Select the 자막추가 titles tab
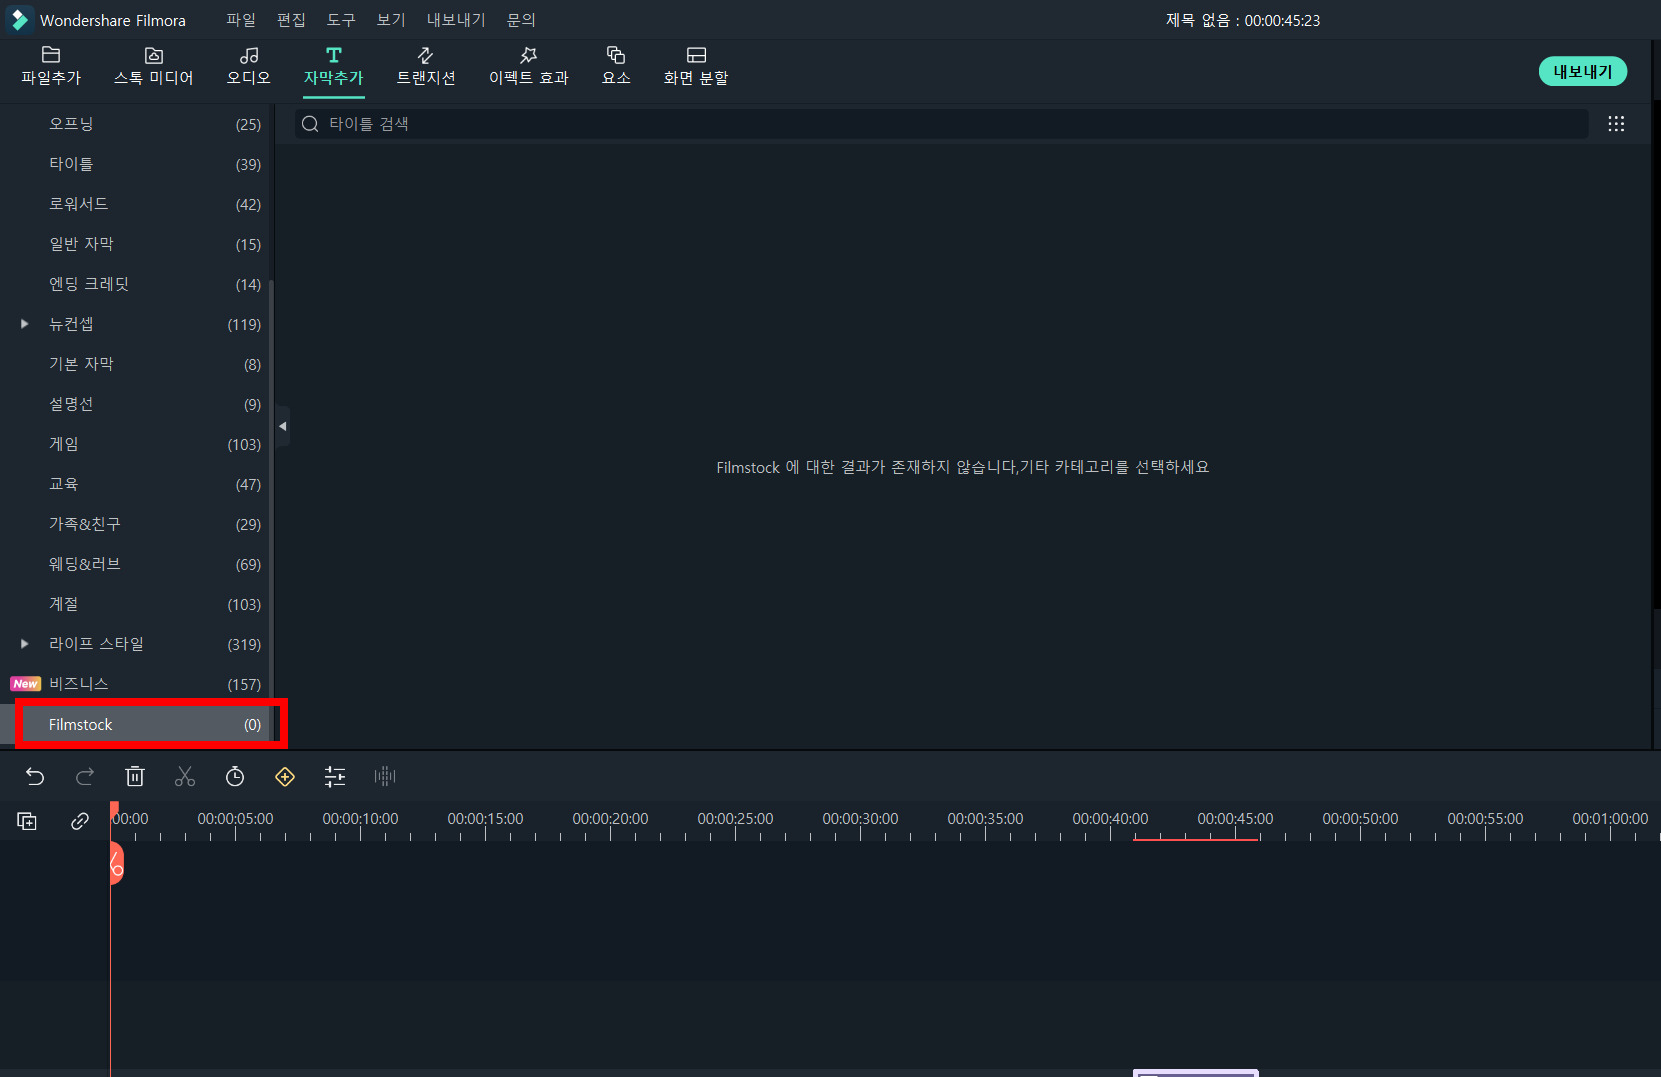 tap(334, 66)
